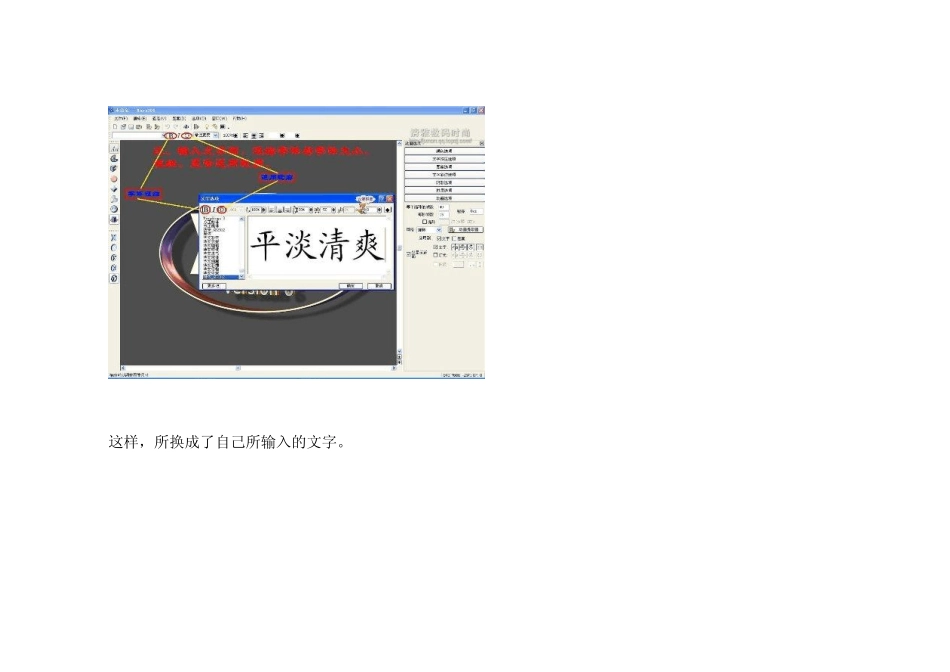Toggle the checkbox below the numeric fields in right panel
The height and width of the screenshot is (672, 950).
425,222
